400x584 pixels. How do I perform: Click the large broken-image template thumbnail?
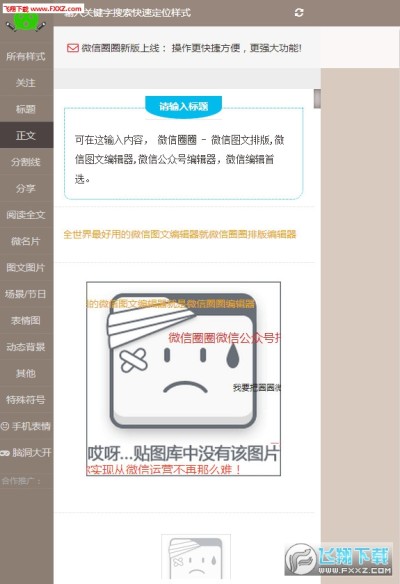click(x=183, y=378)
